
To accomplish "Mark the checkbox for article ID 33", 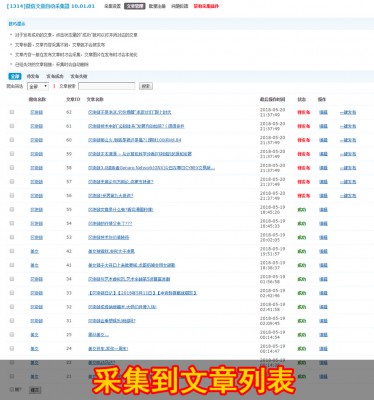I will pyautogui.click(x=12, y=293).
